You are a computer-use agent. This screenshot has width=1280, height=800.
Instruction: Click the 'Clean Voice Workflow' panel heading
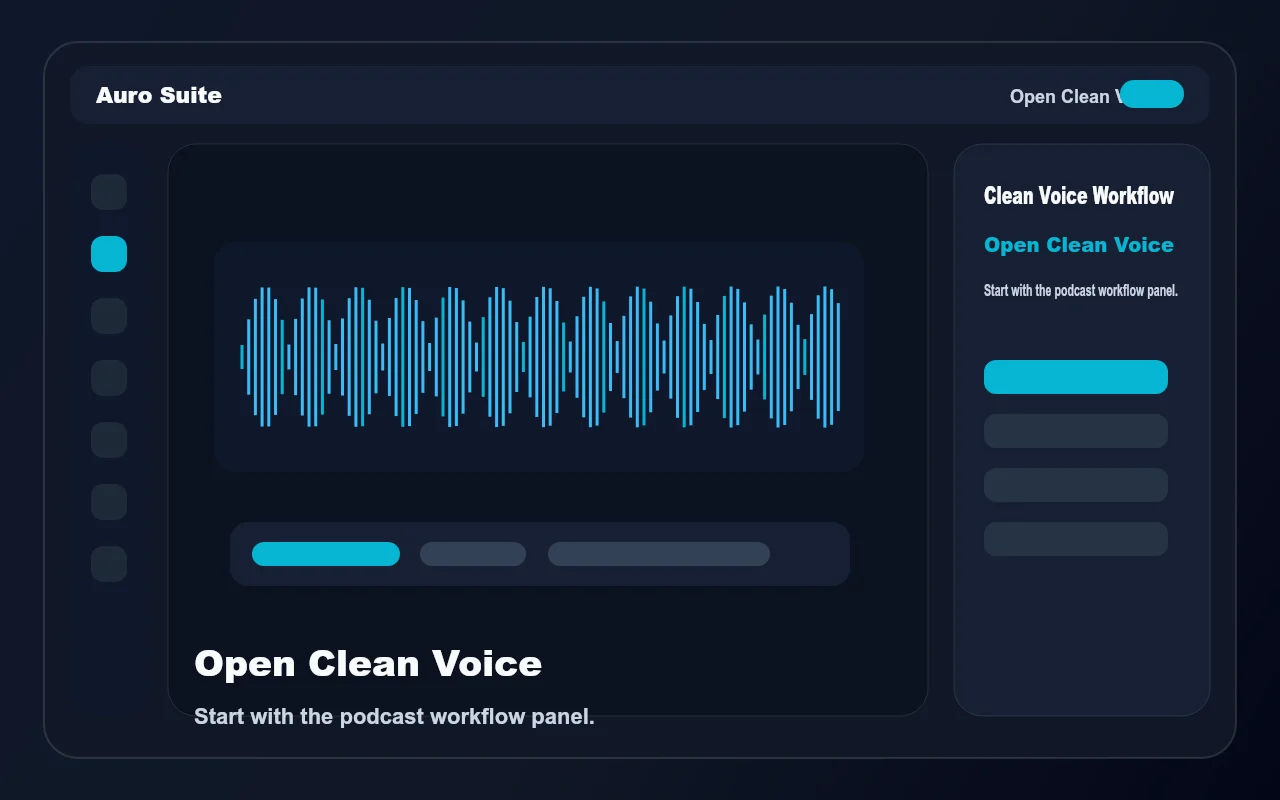click(1079, 196)
